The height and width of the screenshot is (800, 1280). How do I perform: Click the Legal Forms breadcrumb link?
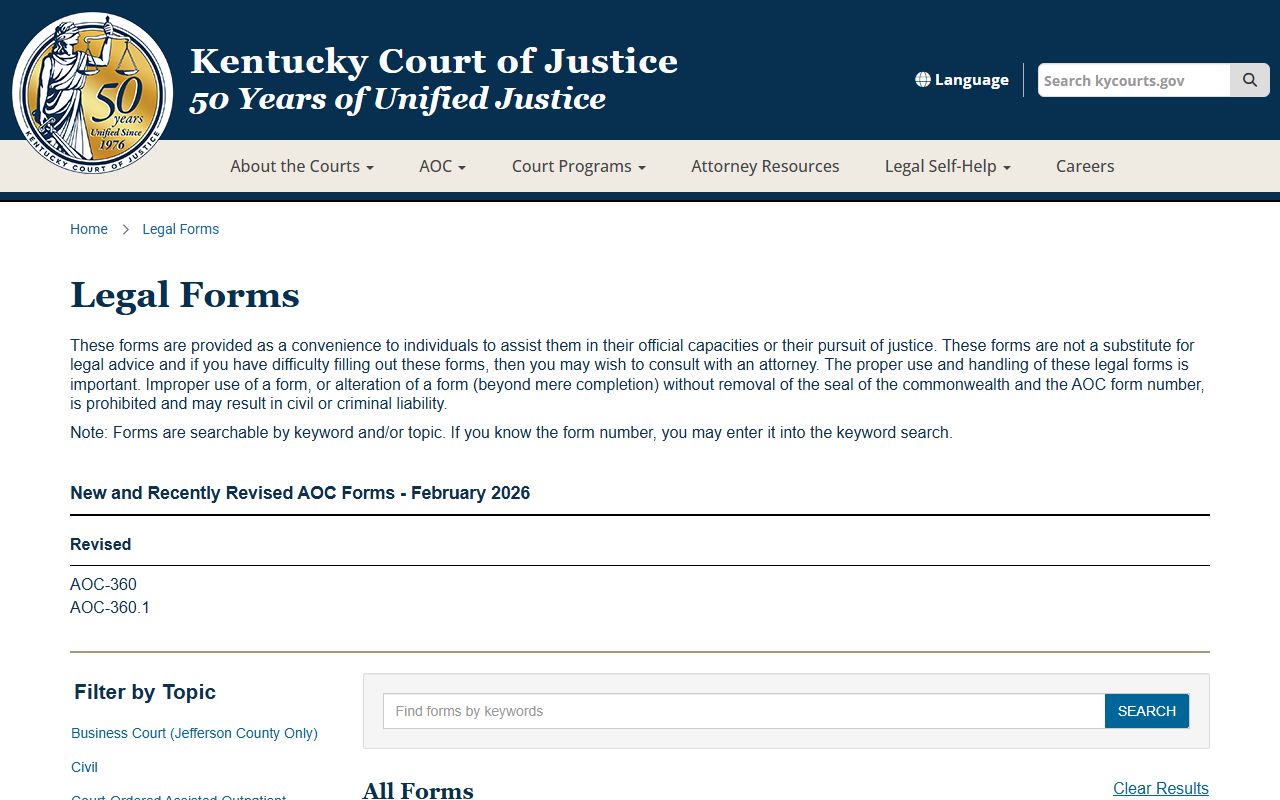181,229
